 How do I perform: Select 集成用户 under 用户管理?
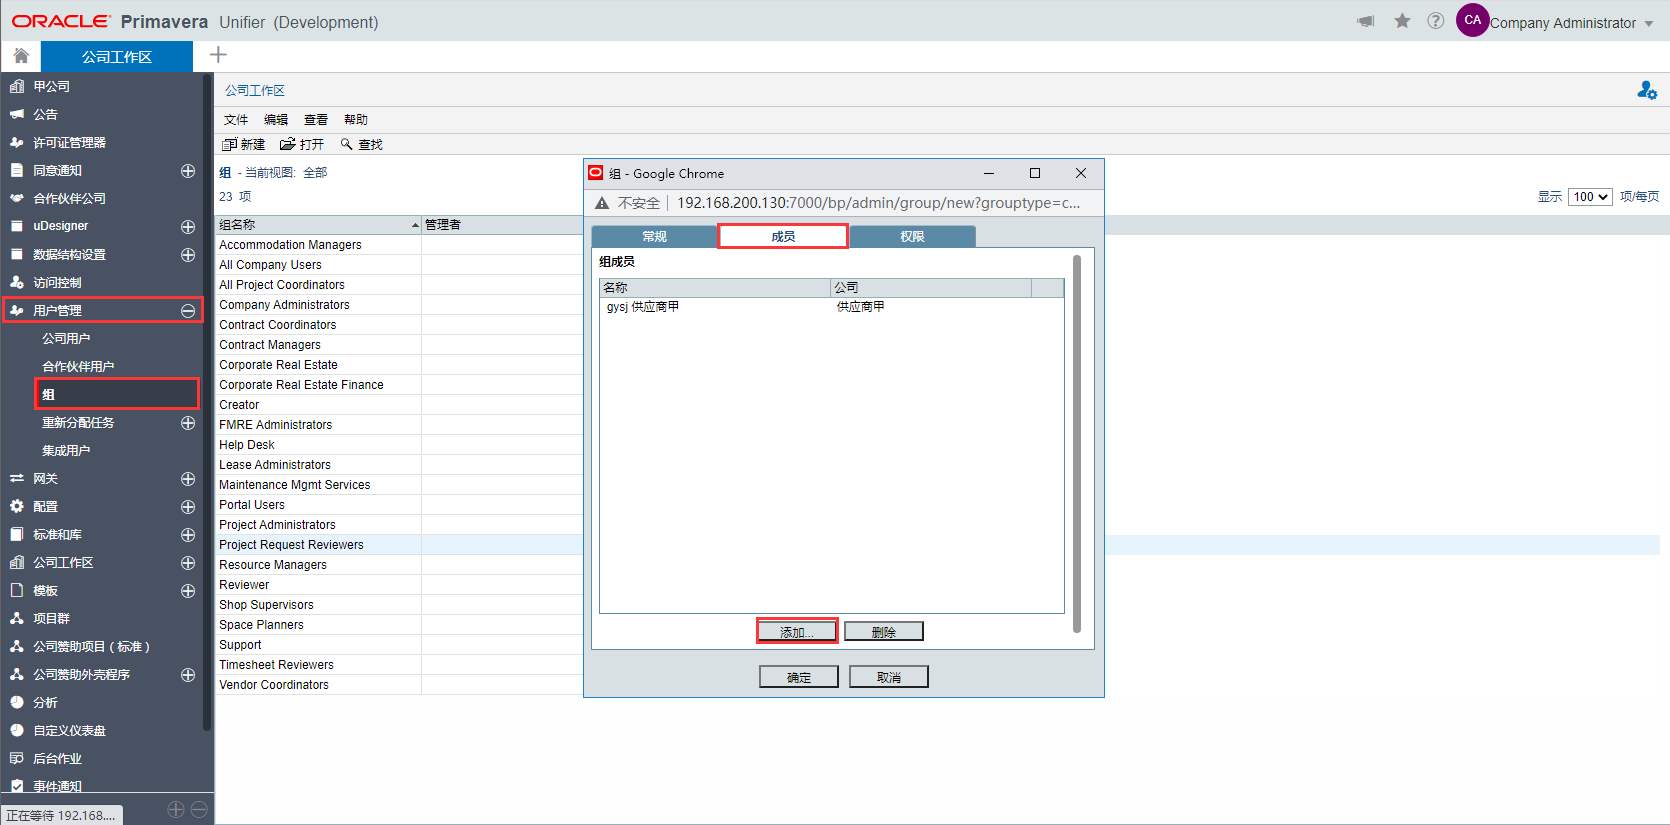coord(66,451)
